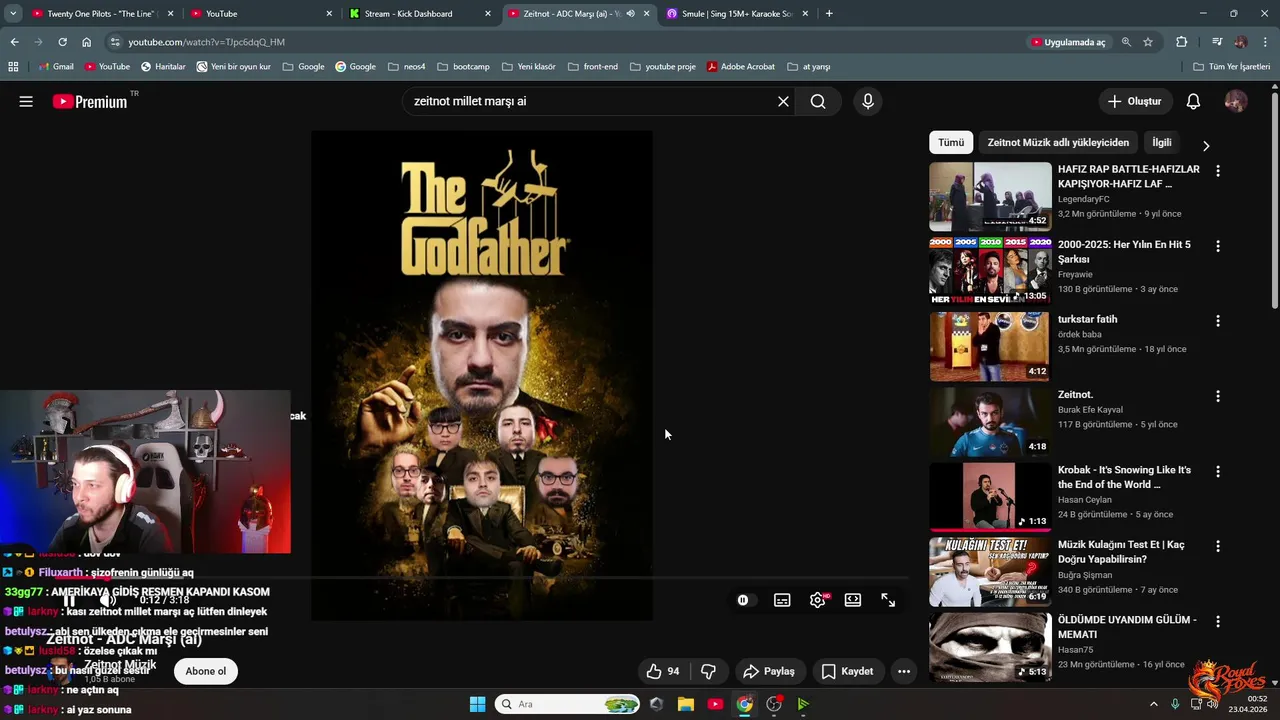Open the youtube proje bookmark folder

tap(663, 67)
